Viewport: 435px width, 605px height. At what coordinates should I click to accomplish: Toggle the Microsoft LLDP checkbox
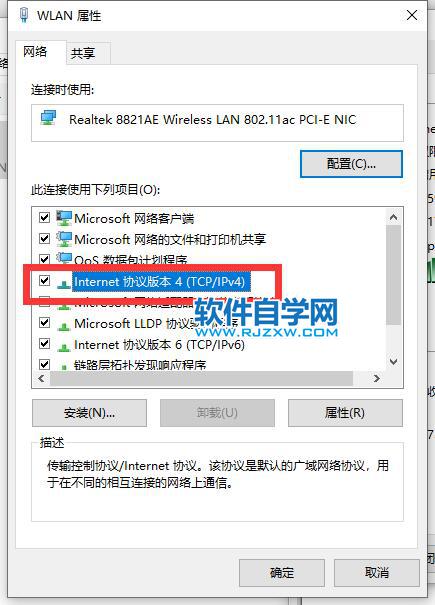tap(45, 322)
